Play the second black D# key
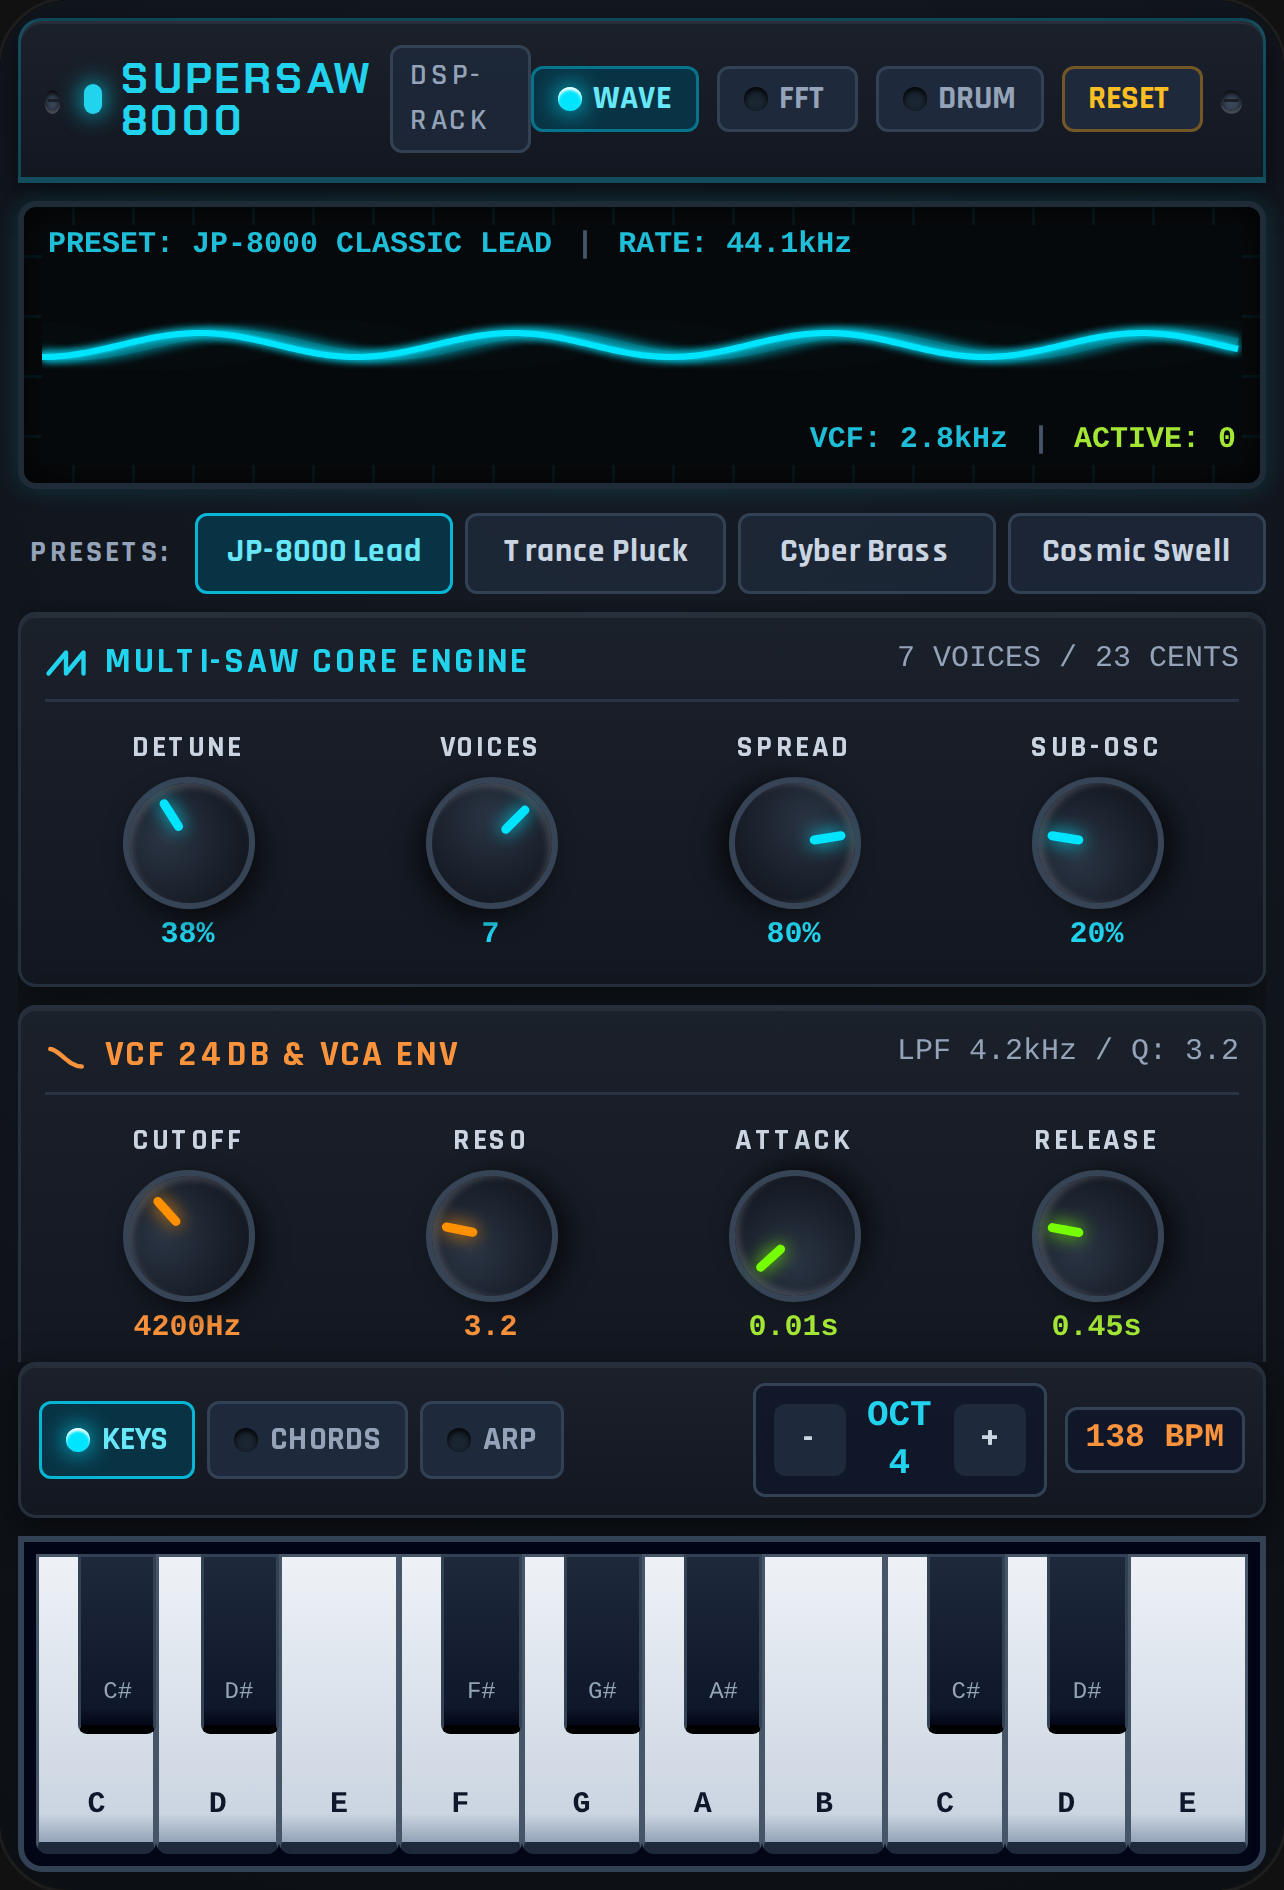This screenshot has width=1284, height=1890. 1087,1645
